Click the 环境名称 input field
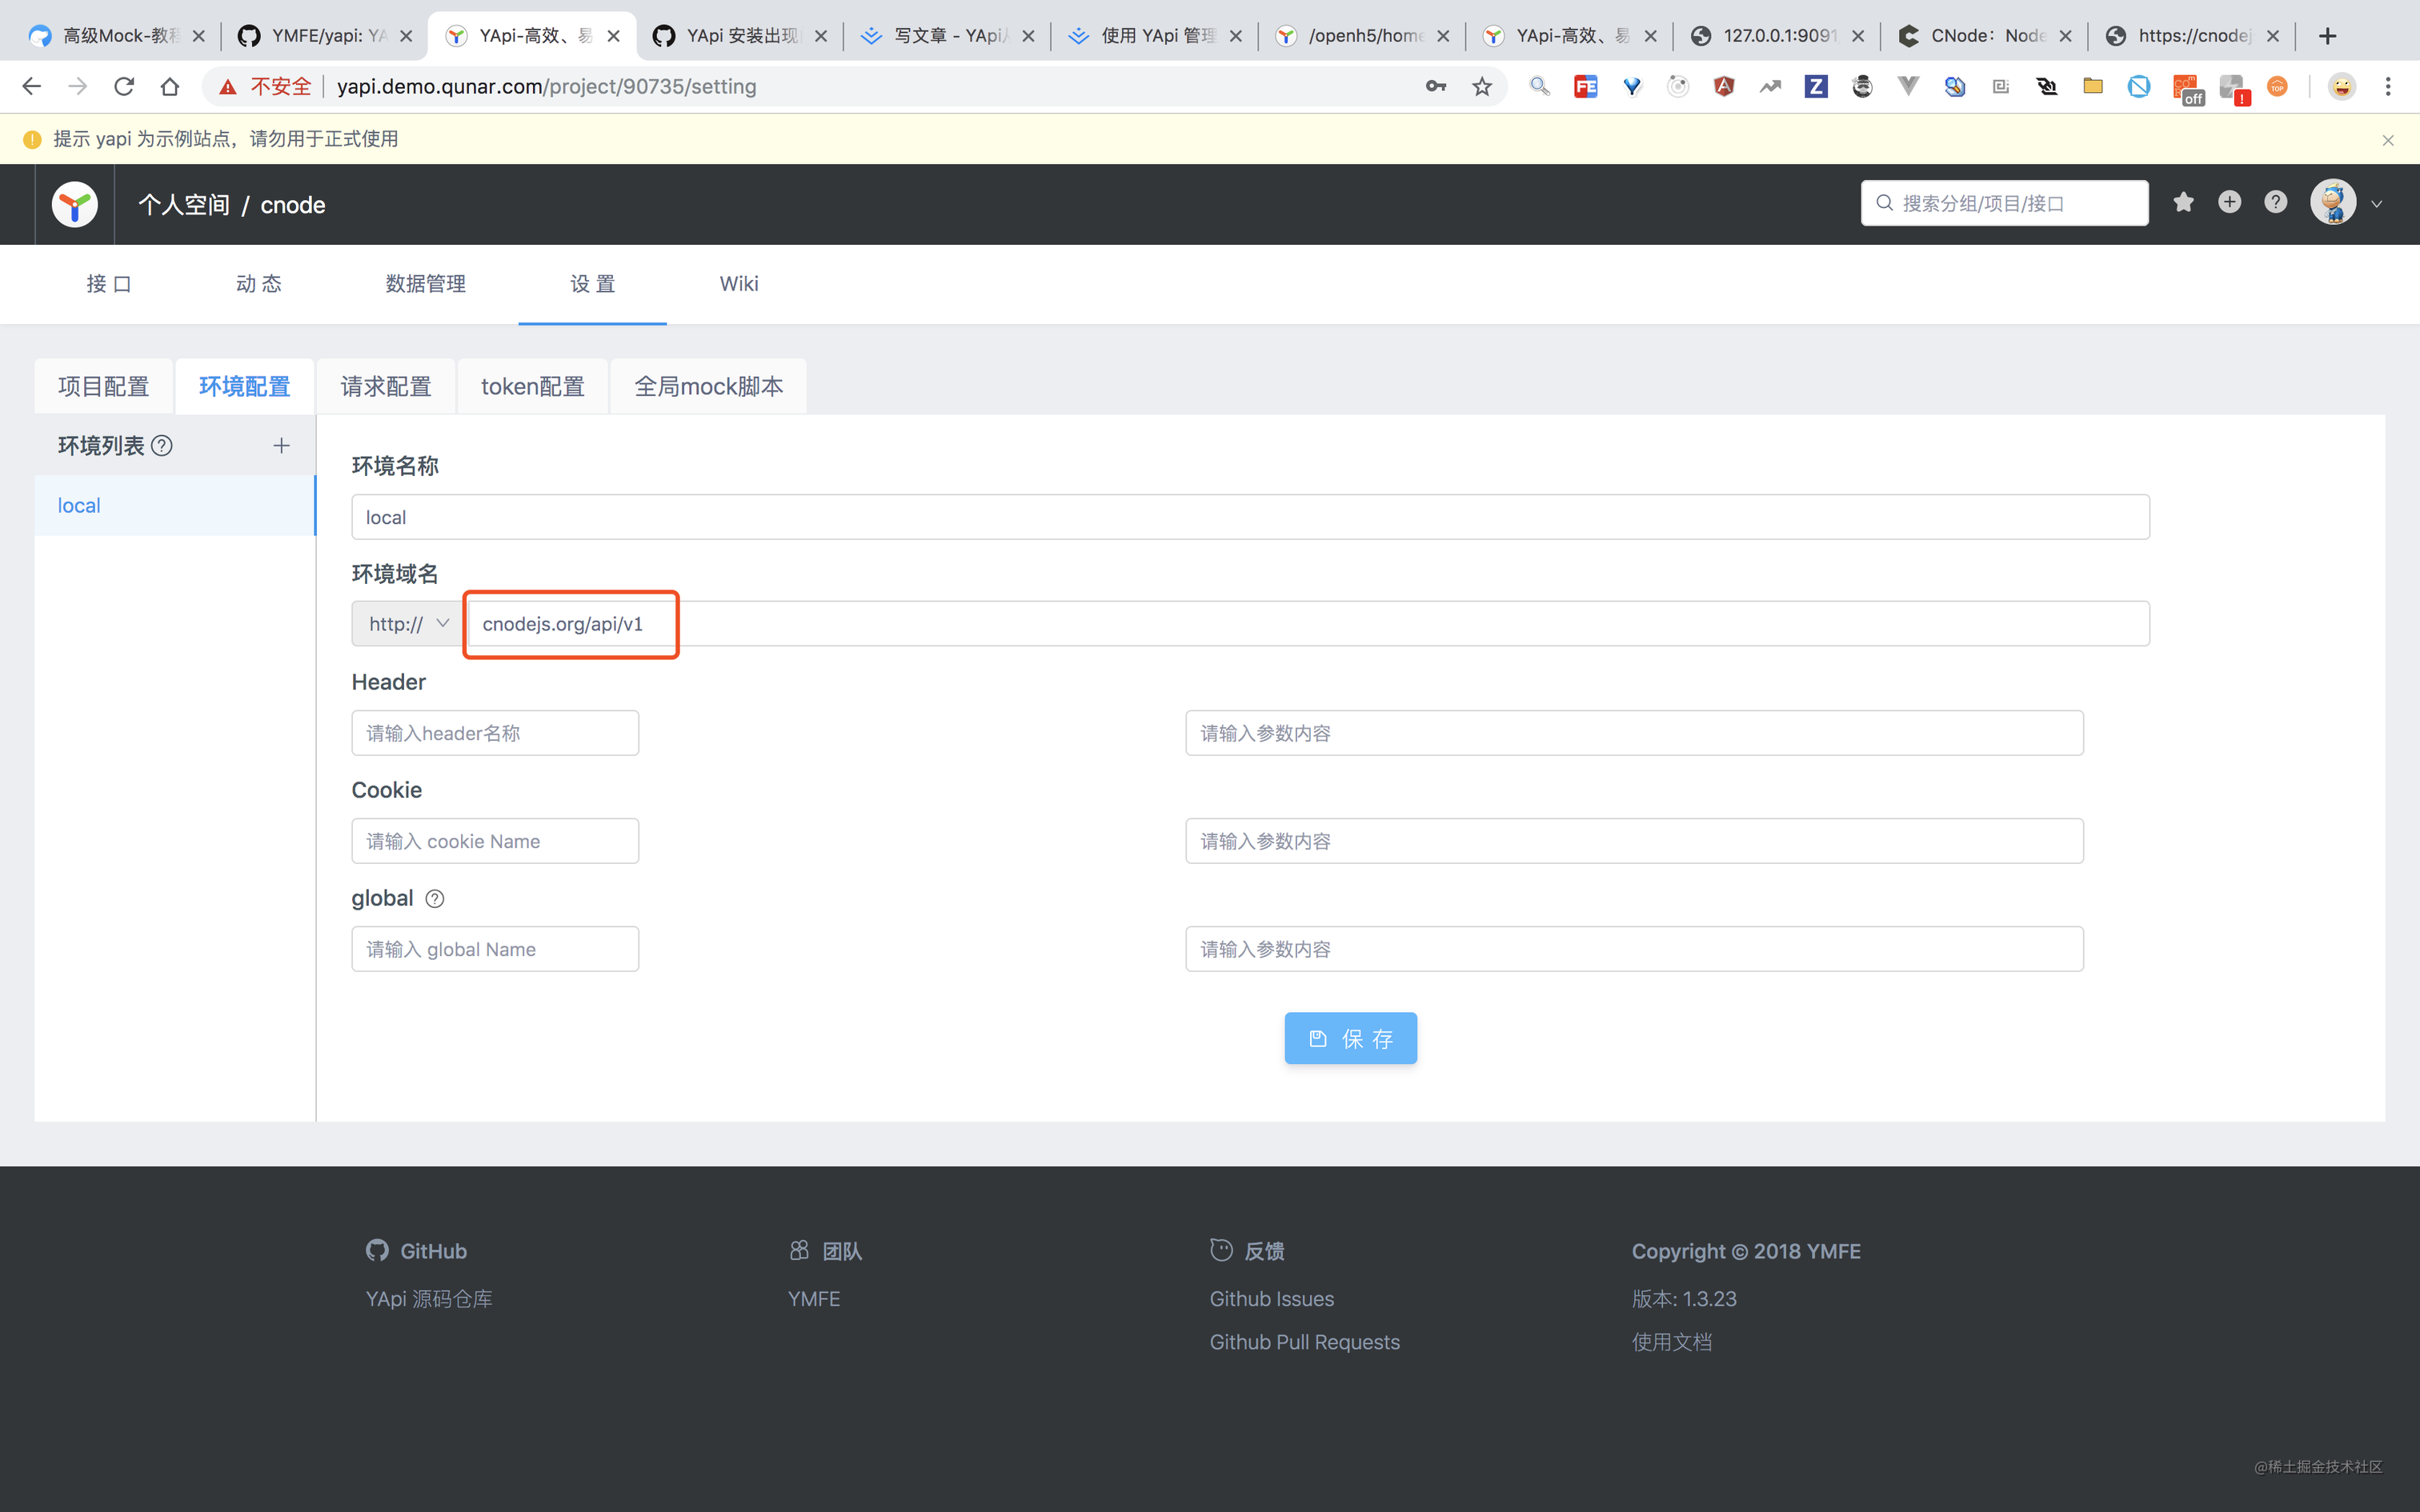This screenshot has width=2420, height=1512. point(1251,517)
